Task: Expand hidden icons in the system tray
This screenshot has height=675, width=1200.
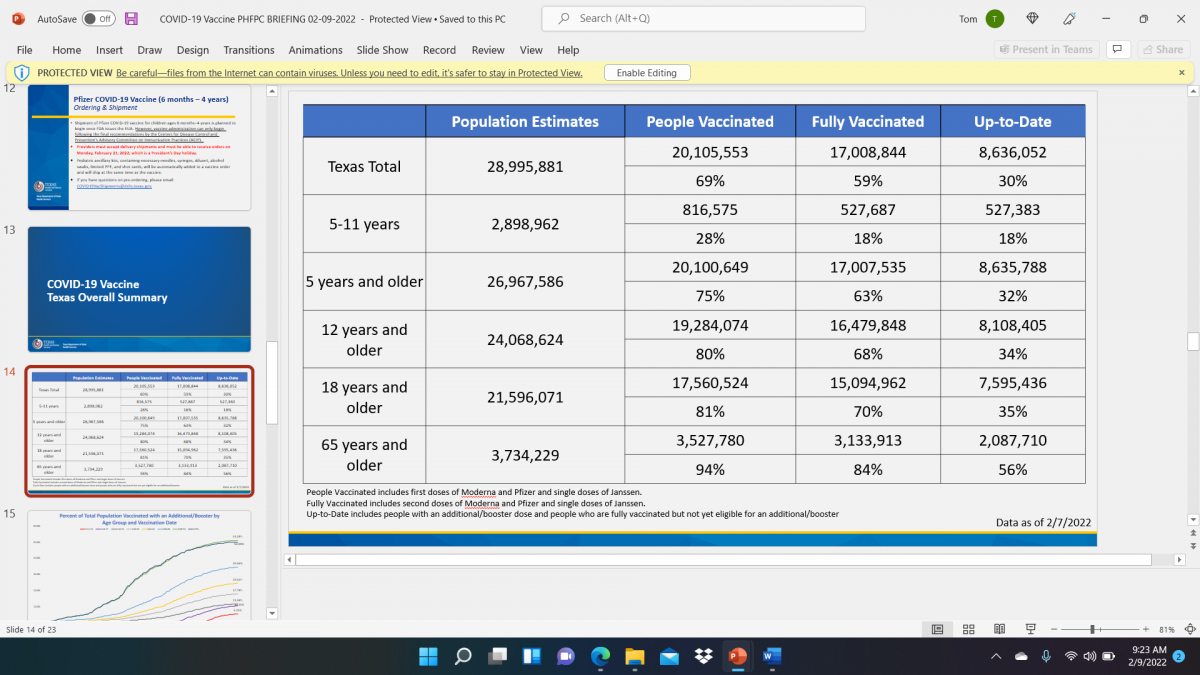Action: click(x=996, y=656)
